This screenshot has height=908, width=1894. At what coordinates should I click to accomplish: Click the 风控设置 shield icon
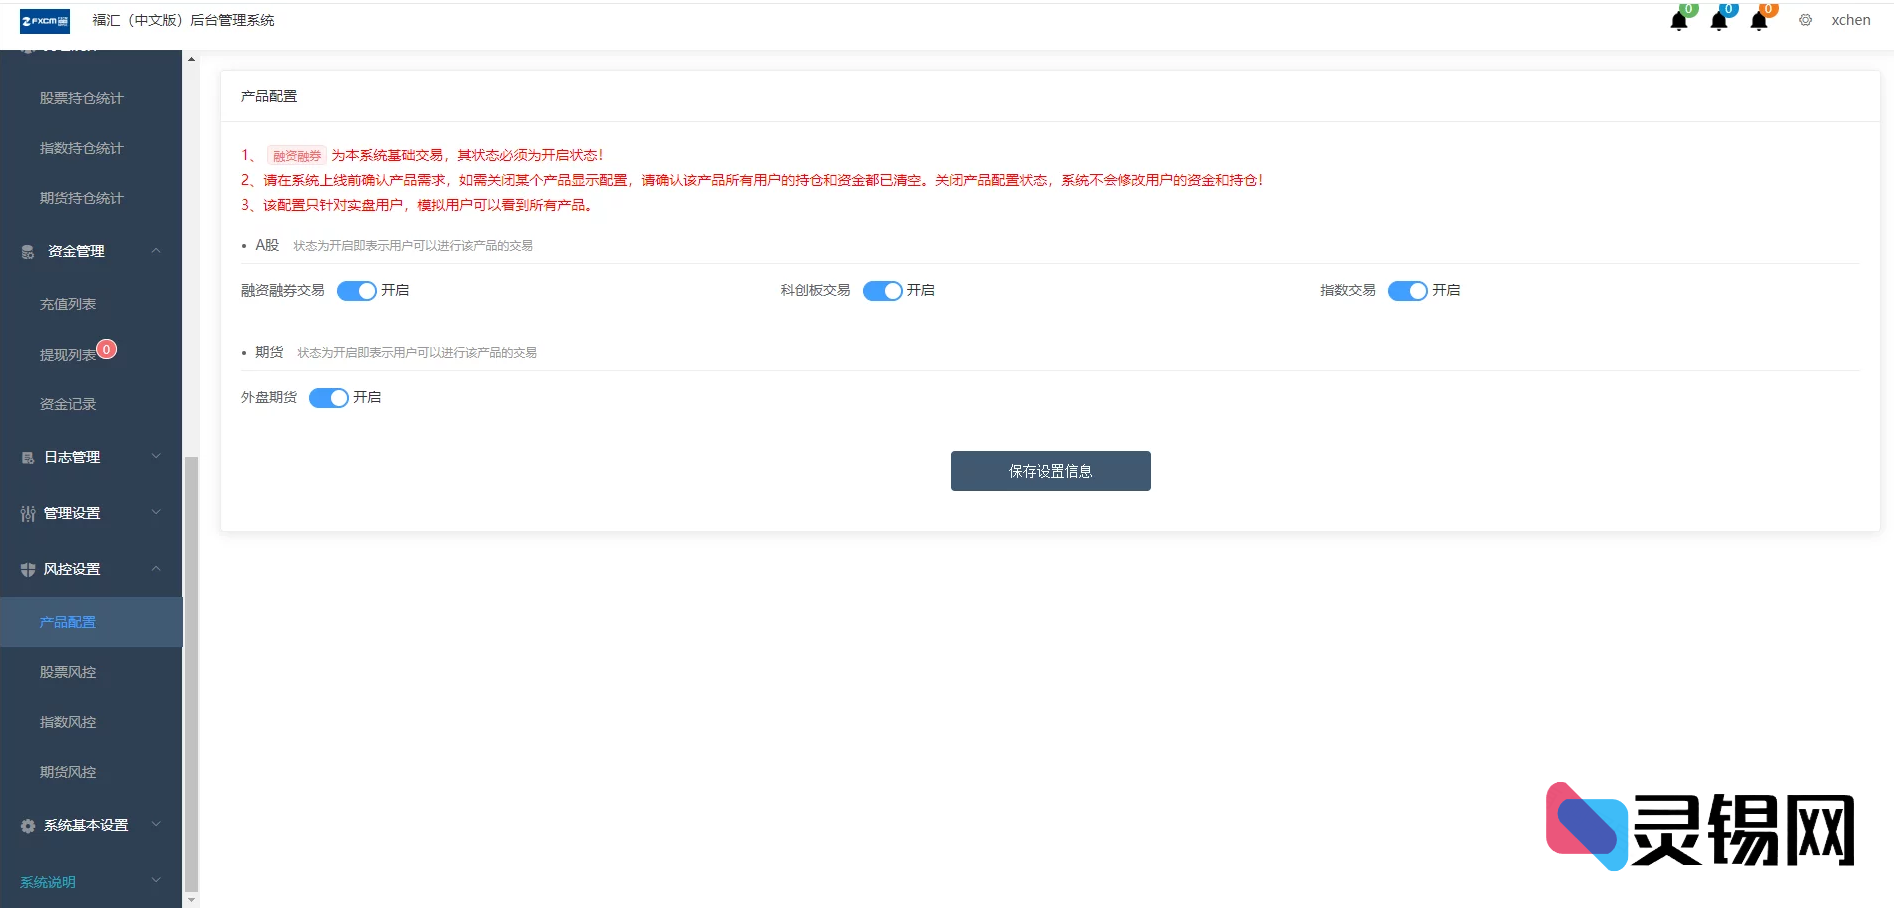28,570
